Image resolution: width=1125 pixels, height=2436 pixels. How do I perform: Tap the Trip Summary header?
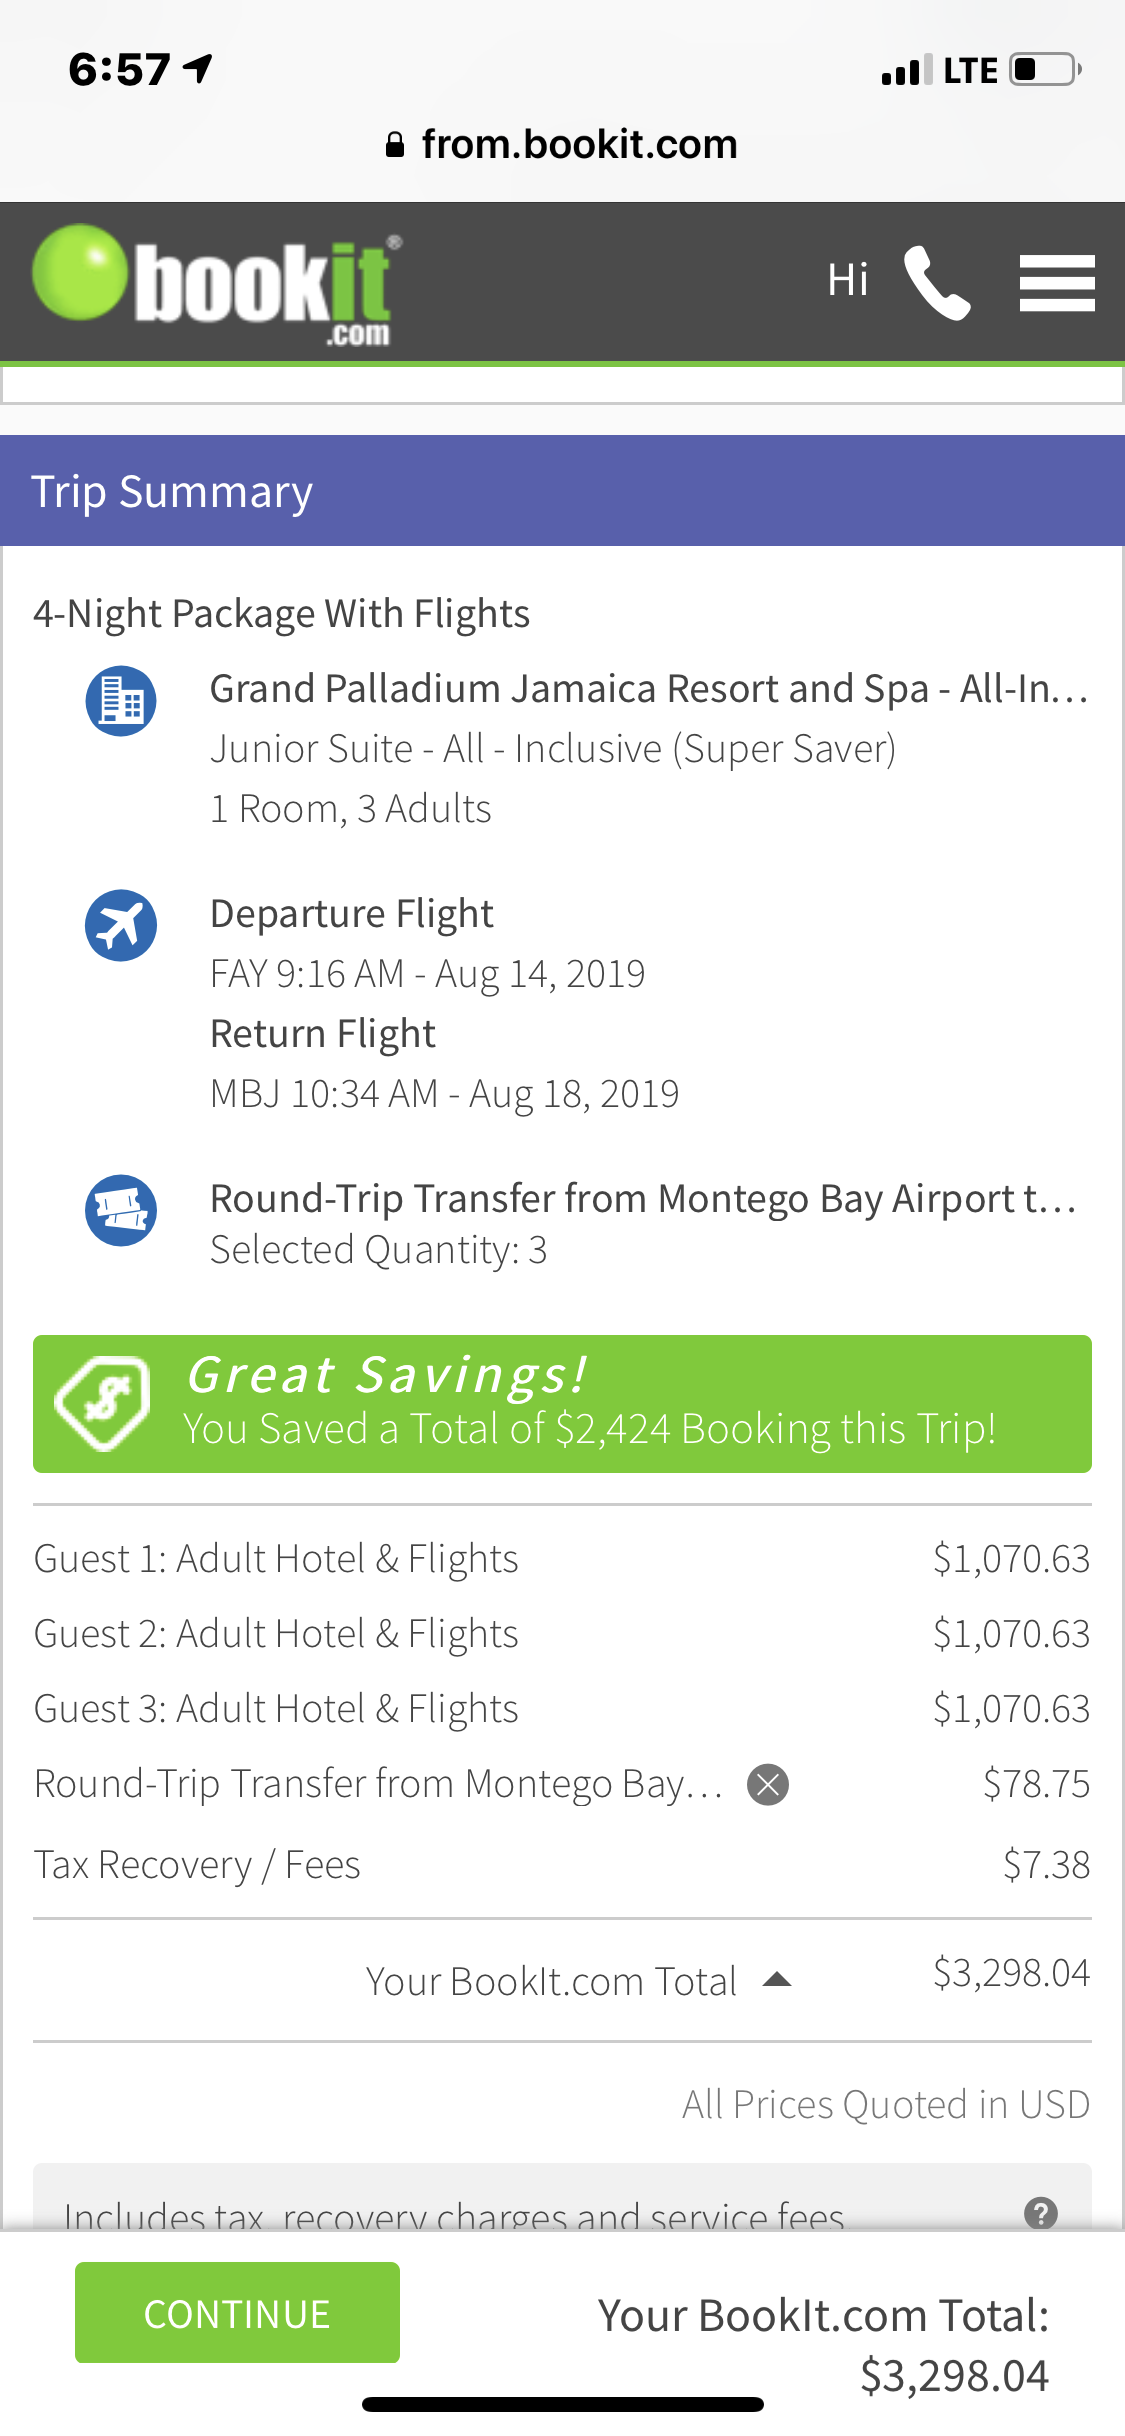[x=172, y=492]
